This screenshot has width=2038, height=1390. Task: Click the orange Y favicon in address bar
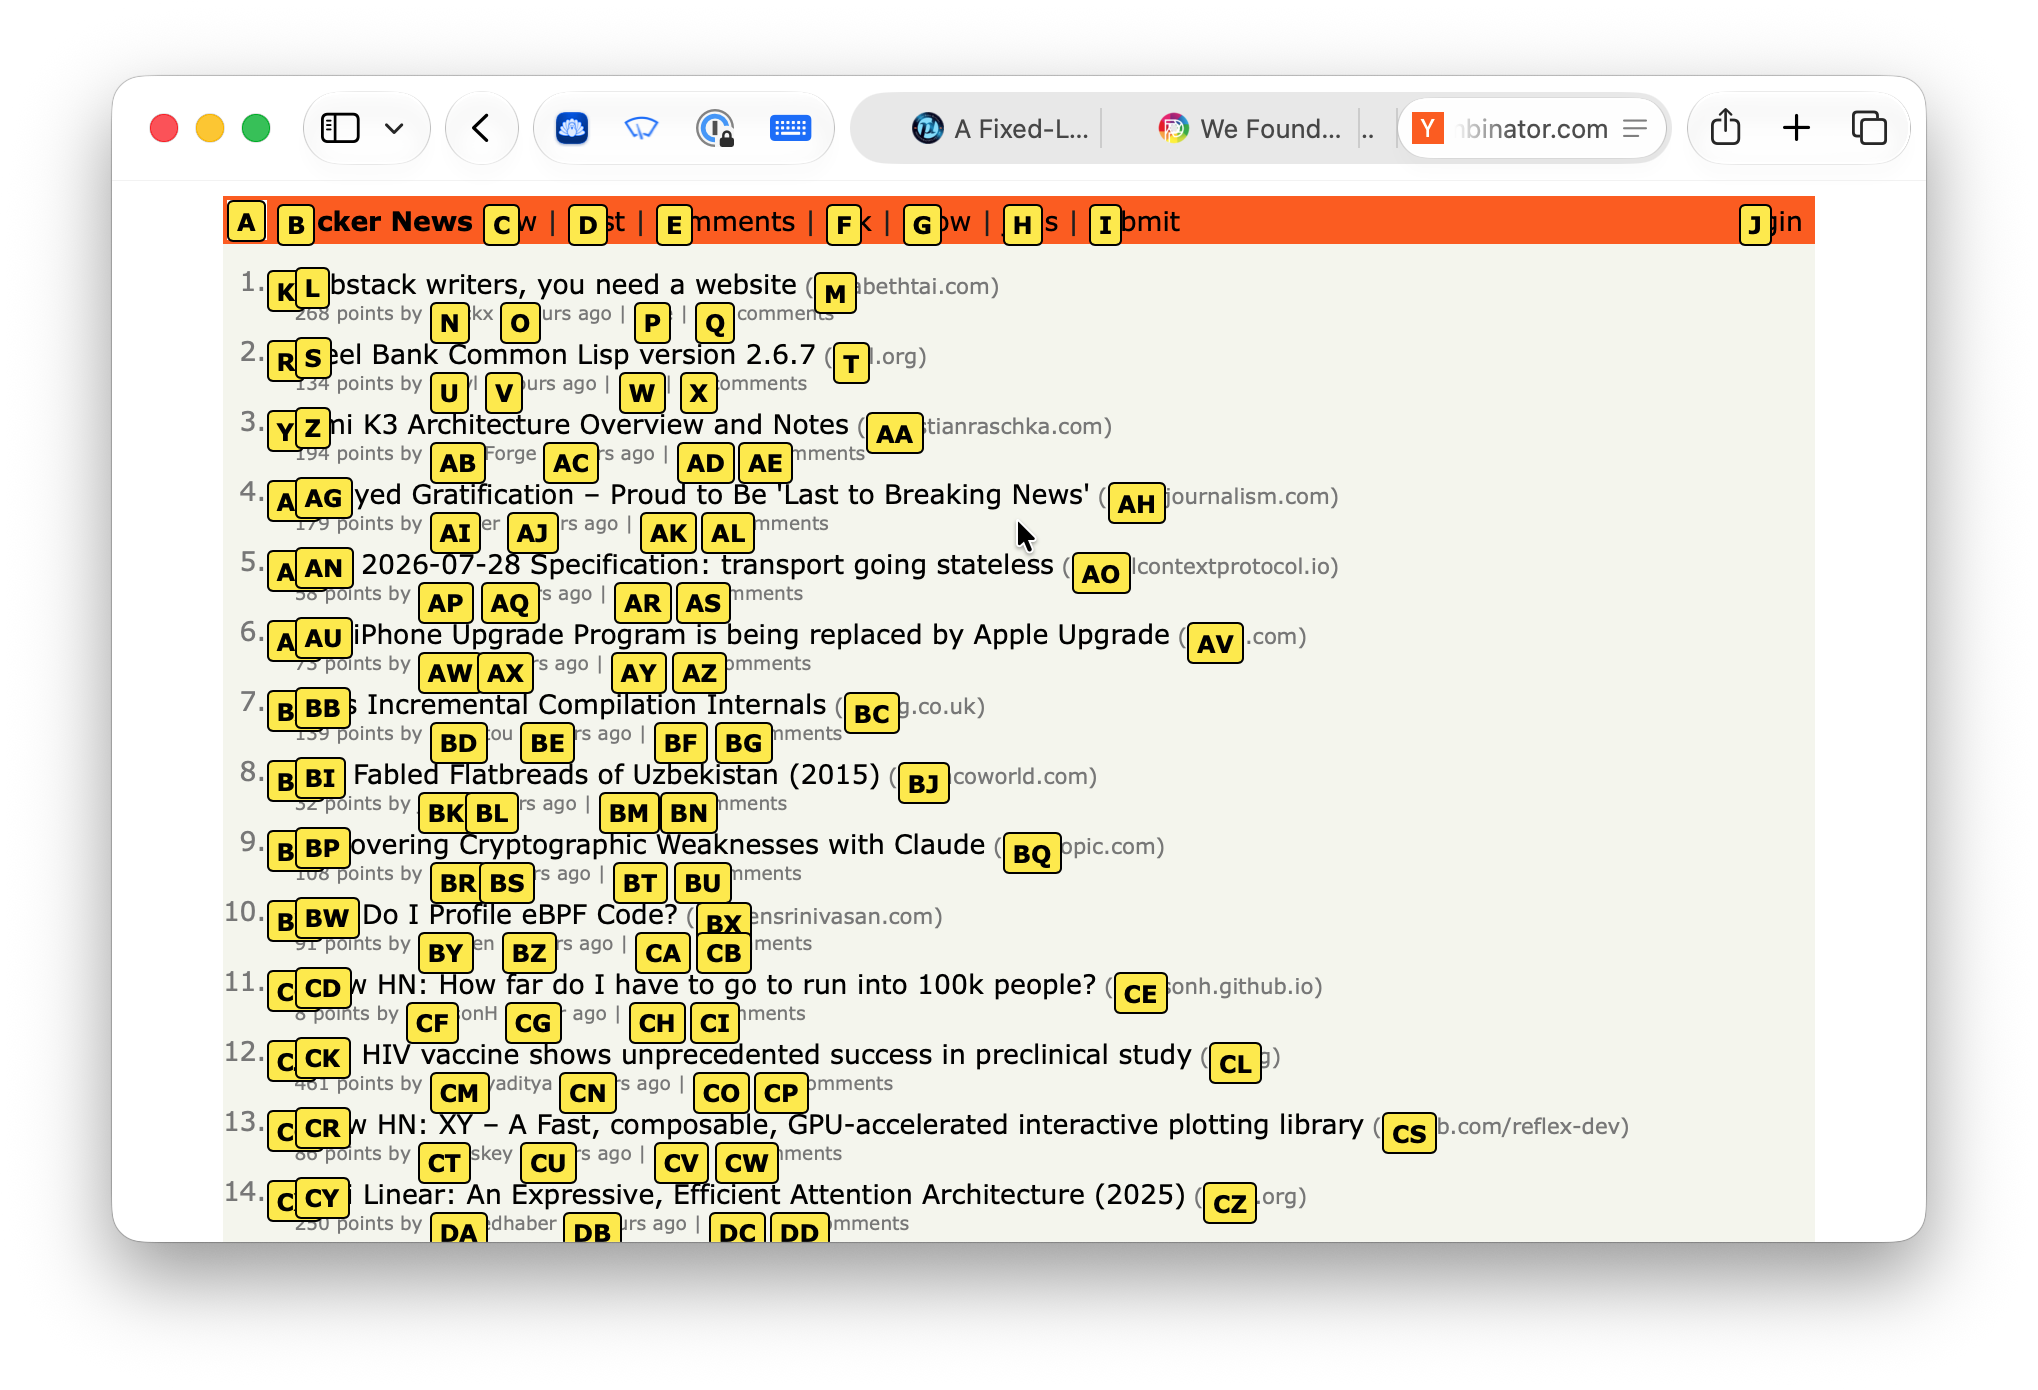1428,128
